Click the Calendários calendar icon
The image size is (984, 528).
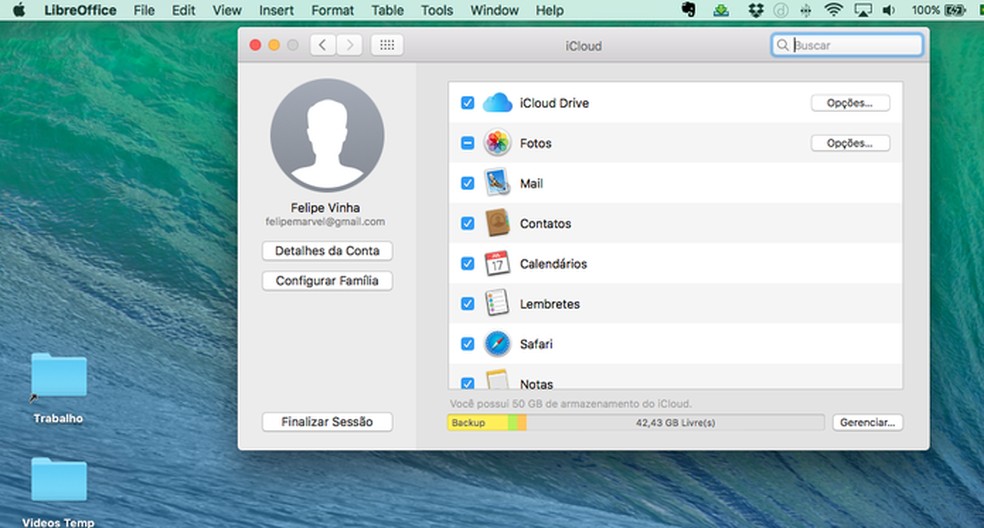click(497, 263)
